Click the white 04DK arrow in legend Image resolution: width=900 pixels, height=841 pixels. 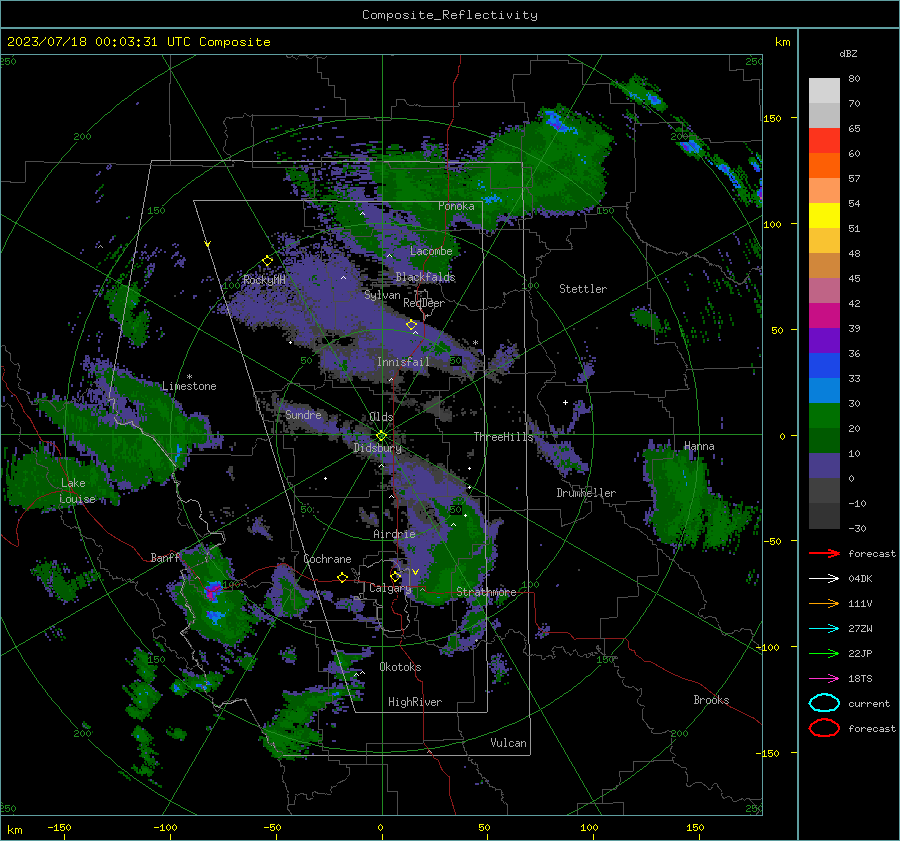click(824, 578)
